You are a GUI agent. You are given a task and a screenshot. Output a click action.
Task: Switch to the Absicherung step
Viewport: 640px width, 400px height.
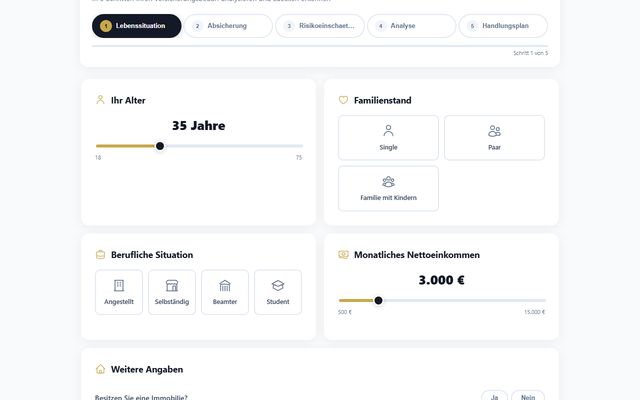pos(228,26)
